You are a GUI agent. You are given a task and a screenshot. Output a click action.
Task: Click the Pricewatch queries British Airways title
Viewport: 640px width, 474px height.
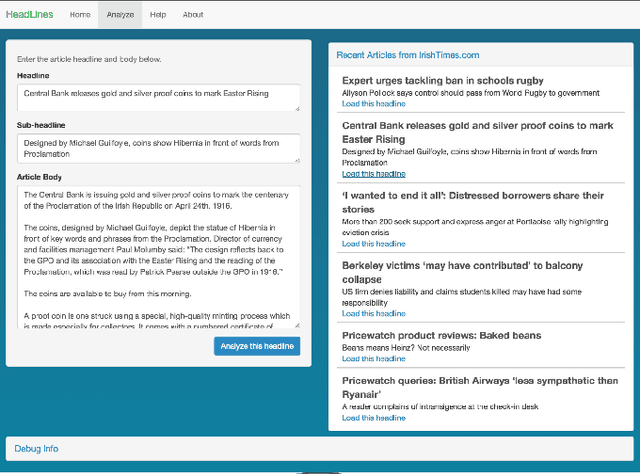tap(480, 387)
